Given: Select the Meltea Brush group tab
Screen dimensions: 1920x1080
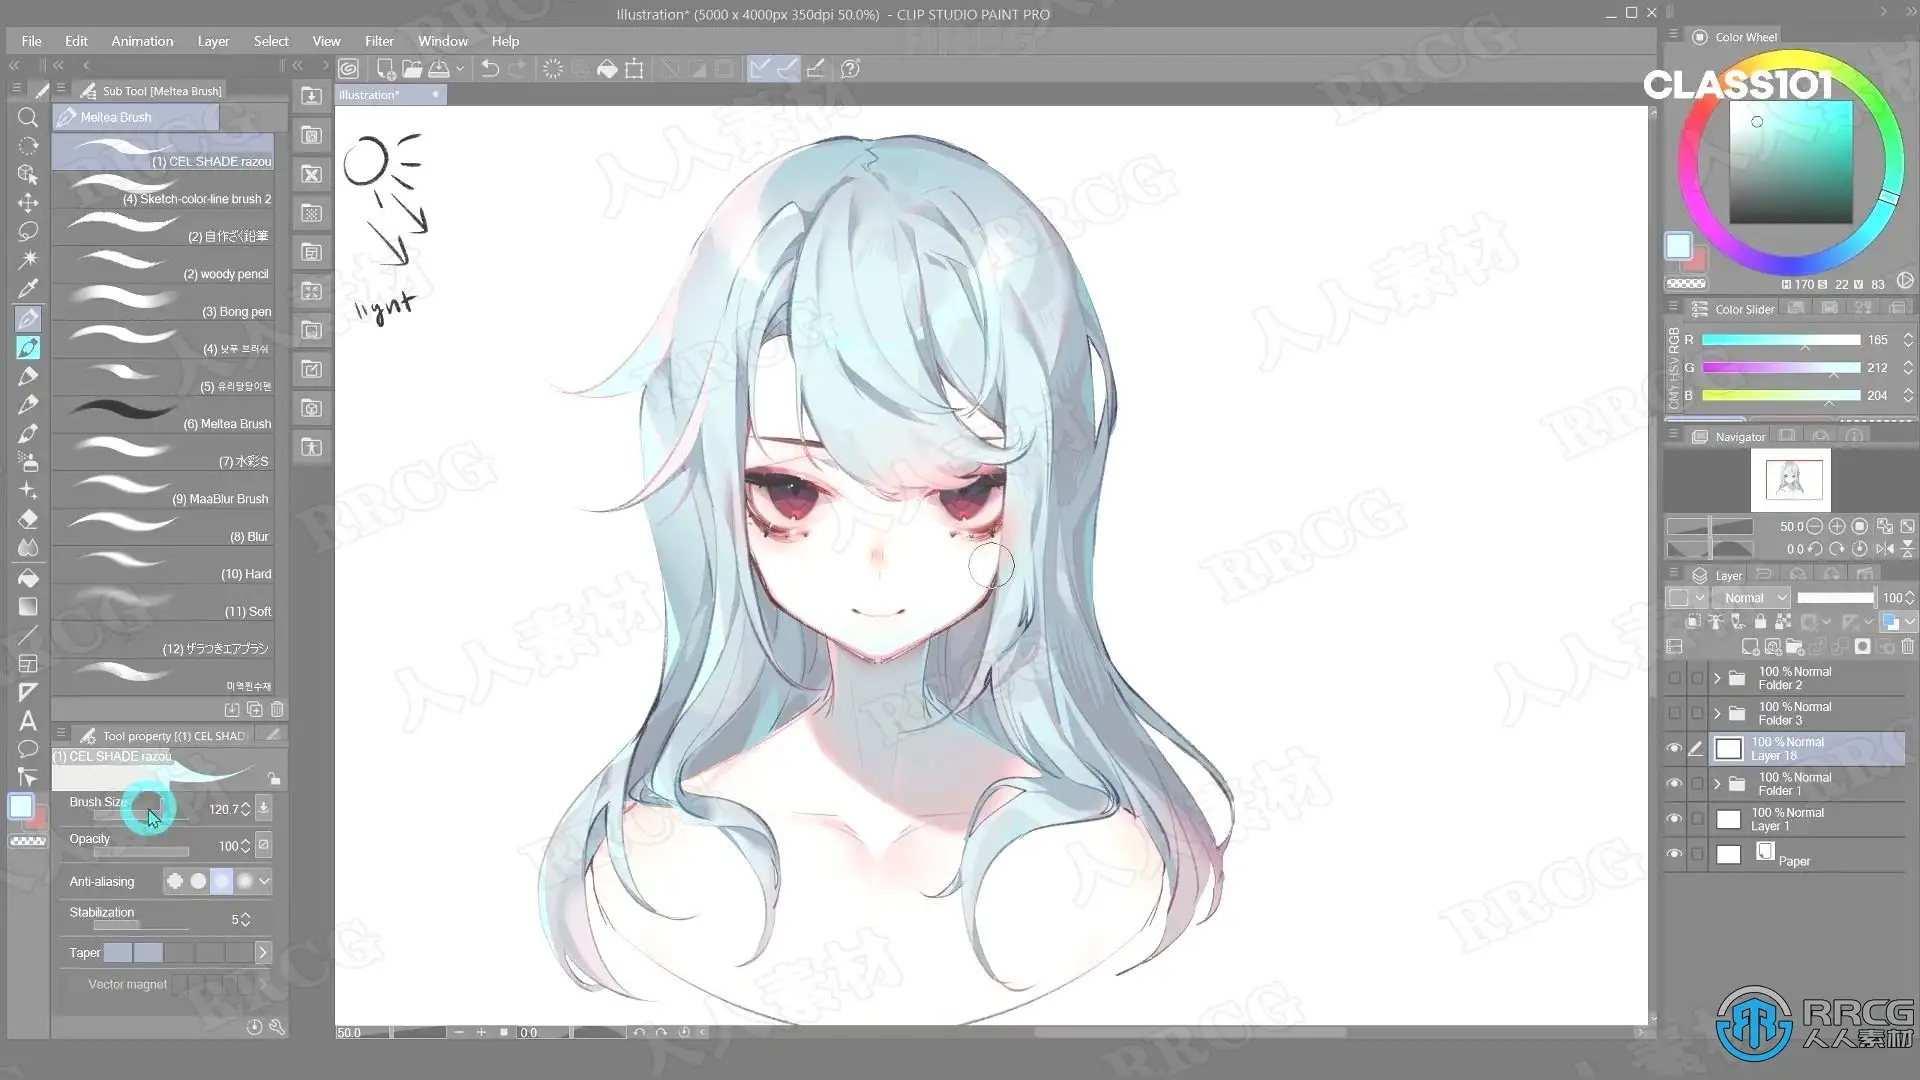Looking at the screenshot, I should 136,117.
